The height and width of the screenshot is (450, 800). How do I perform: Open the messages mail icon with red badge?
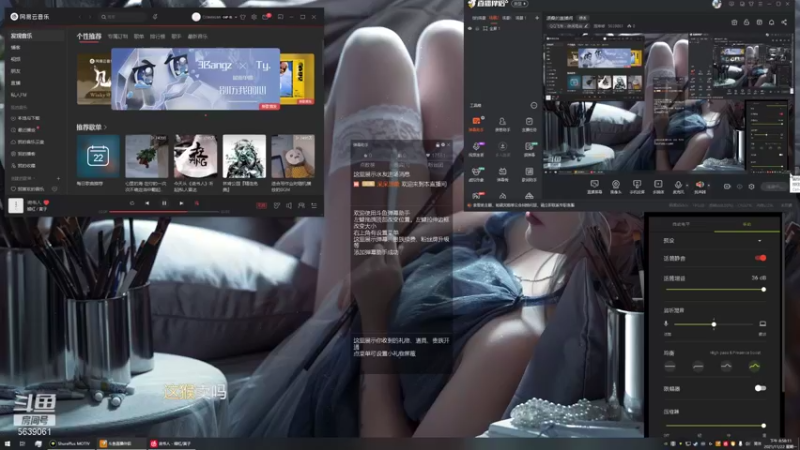click(x=265, y=17)
